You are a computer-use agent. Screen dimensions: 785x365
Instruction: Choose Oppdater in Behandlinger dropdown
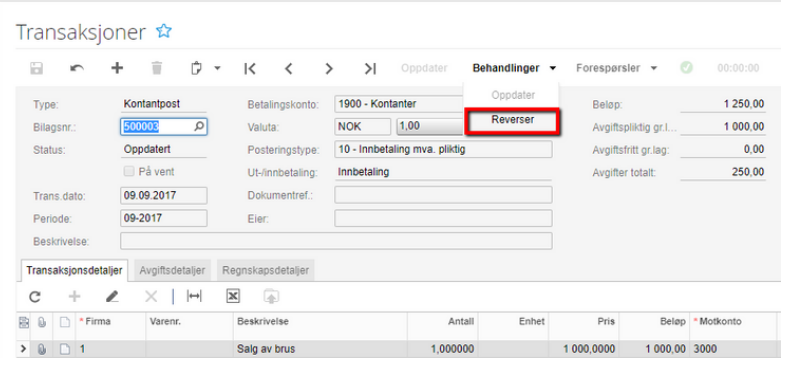pyautogui.click(x=513, y=95)
